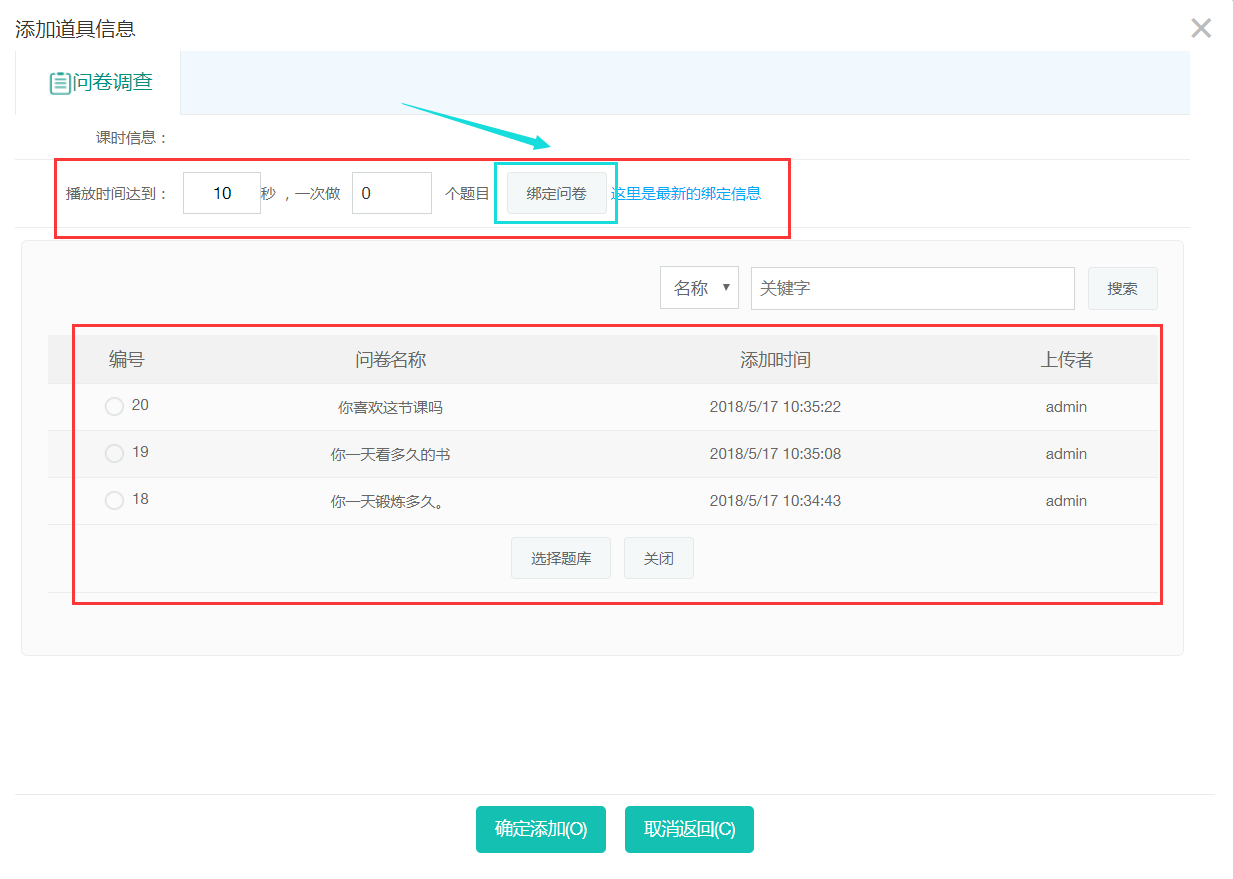Cancel with 取消返回(C) button
The image size is (1233, 879).
[689, 829]
